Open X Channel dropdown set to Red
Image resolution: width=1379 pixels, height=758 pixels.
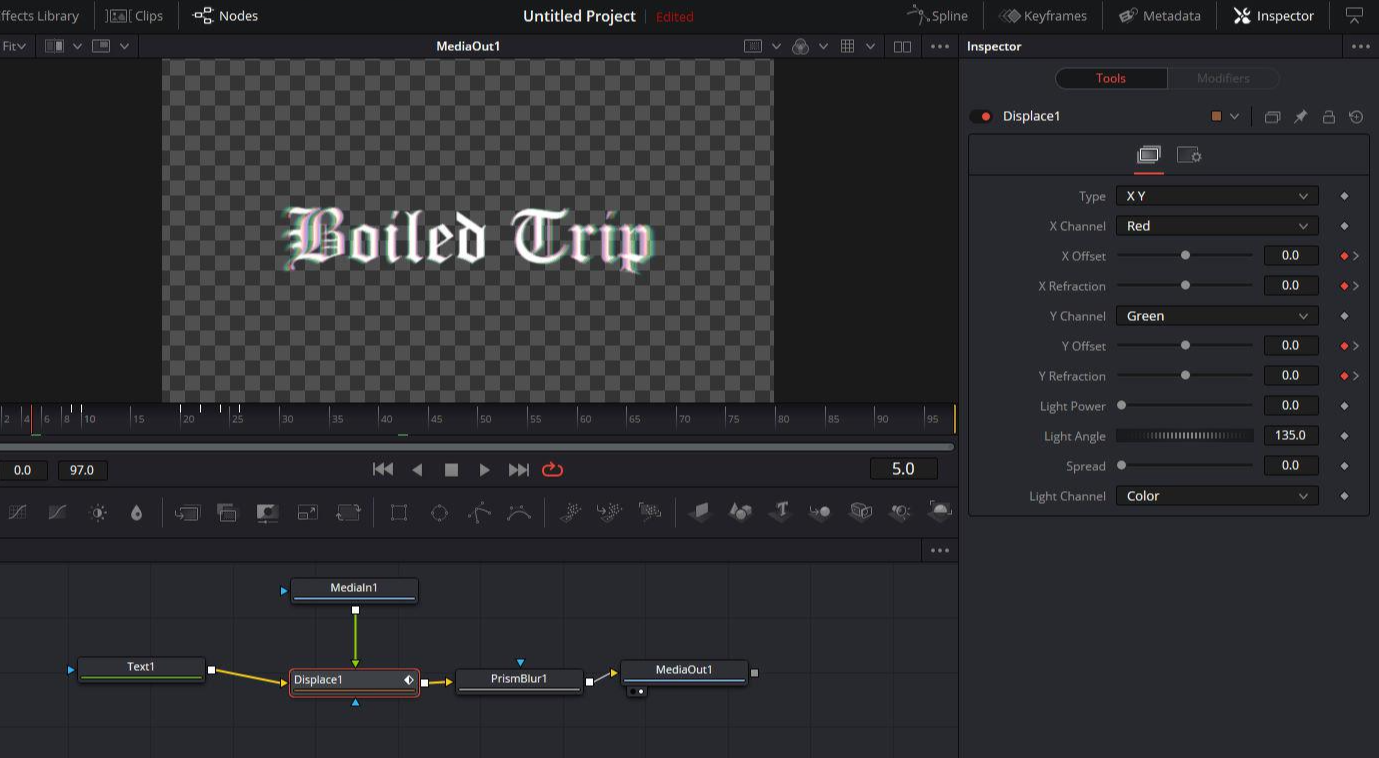point(1217,226)
